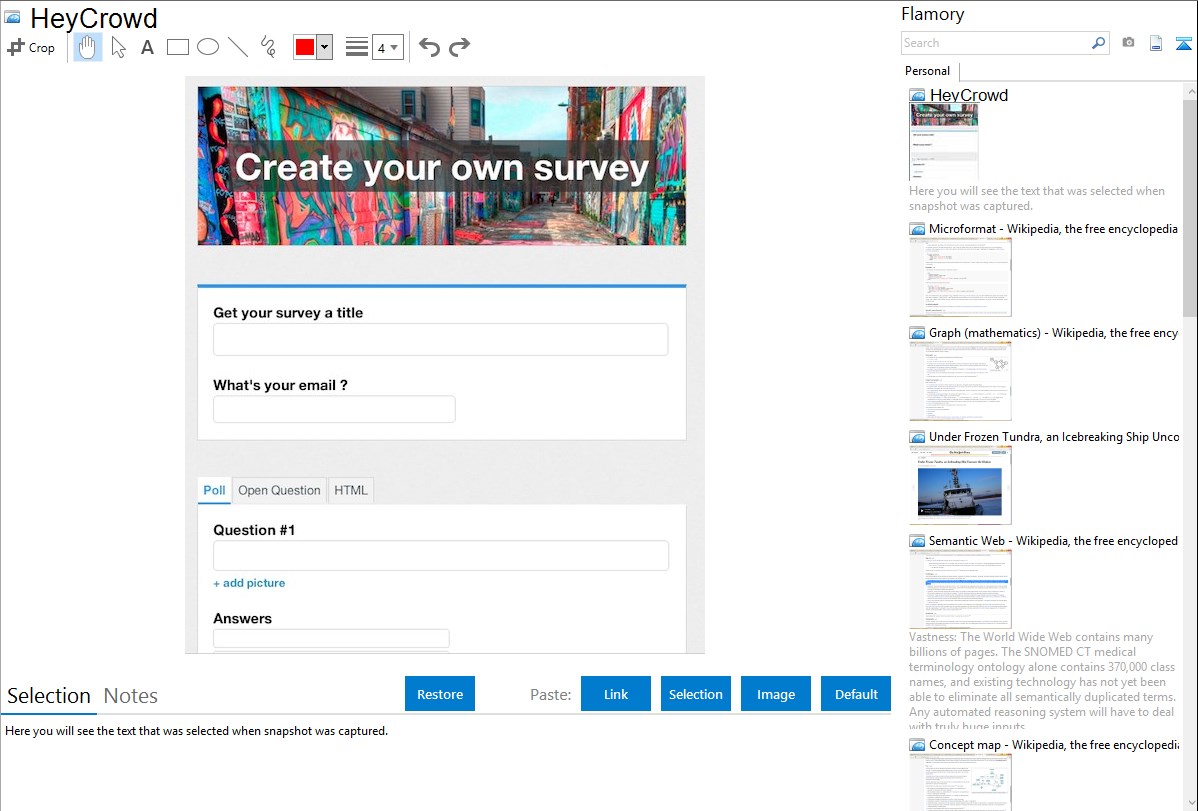This screenshot has width=1198, height=811.
Task: Select the Concept map snapshot title
Action: pos(1054,744)
